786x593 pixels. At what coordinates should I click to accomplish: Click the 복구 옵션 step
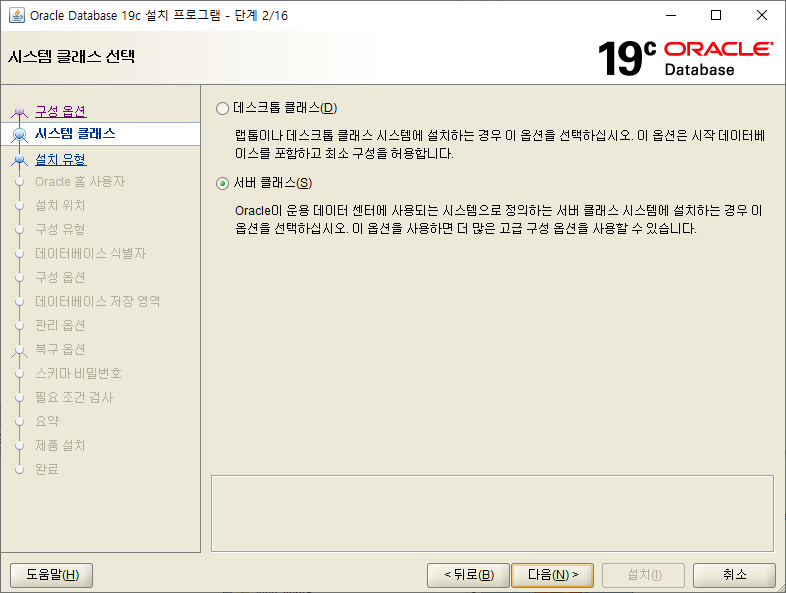coord(60,349)
